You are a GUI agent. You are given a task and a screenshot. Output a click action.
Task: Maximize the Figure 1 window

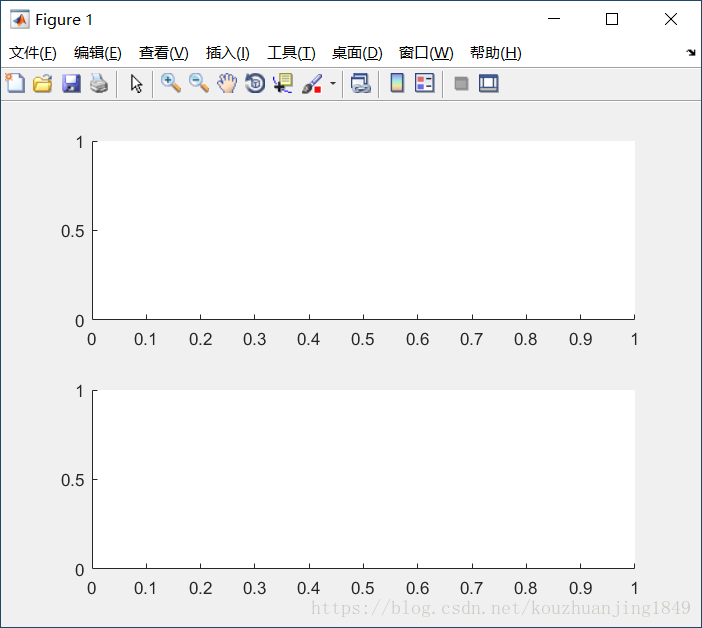click(612, 19)
